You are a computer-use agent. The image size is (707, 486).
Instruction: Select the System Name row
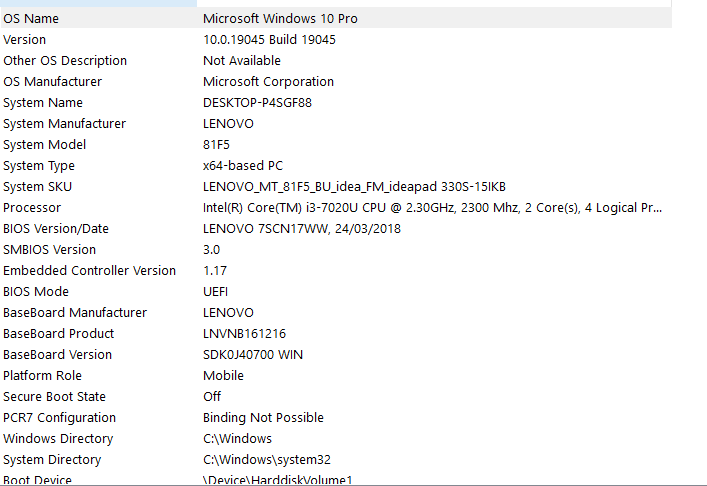point(43,103)
